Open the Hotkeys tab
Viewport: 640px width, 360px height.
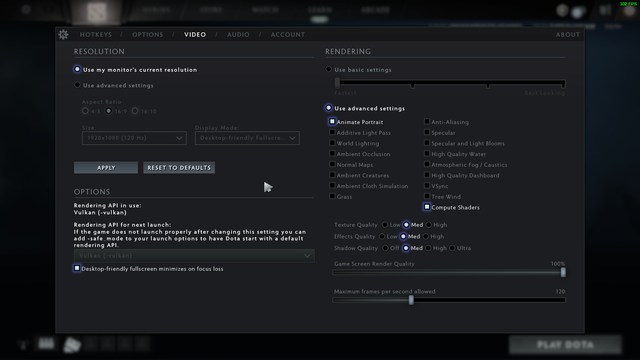[x=96, y=35]
